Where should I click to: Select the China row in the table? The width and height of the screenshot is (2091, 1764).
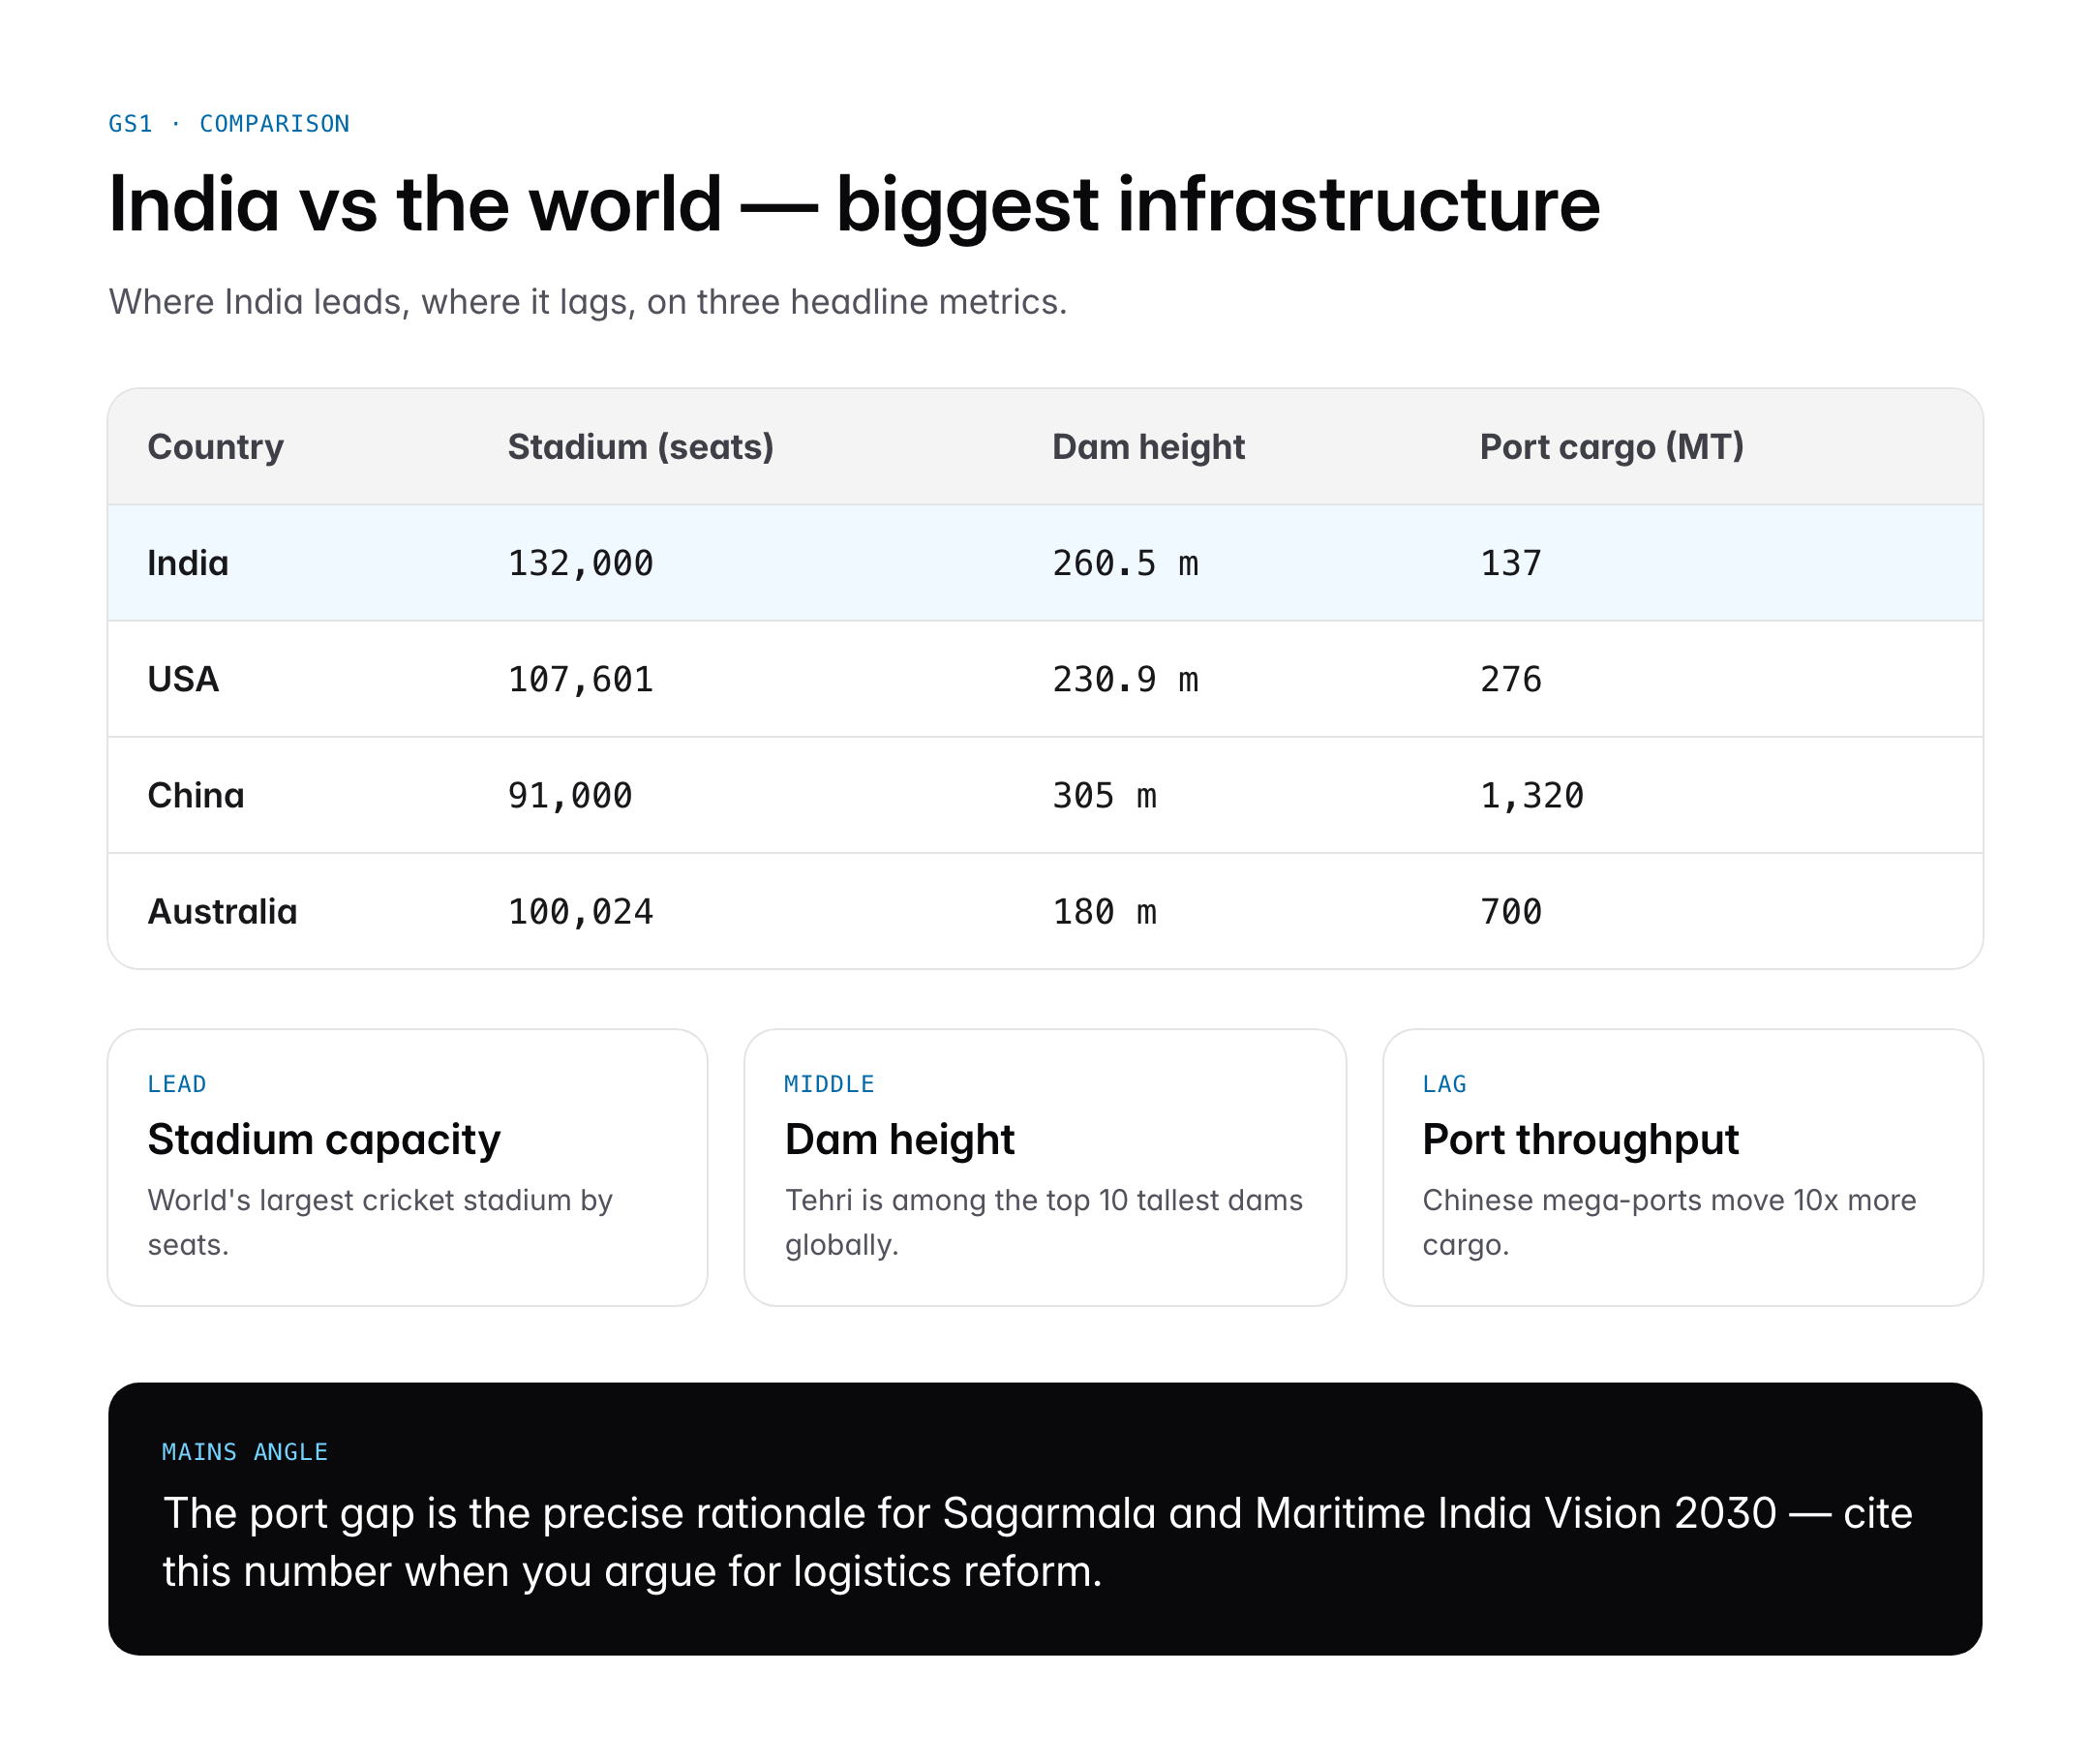coord(1045,795)
